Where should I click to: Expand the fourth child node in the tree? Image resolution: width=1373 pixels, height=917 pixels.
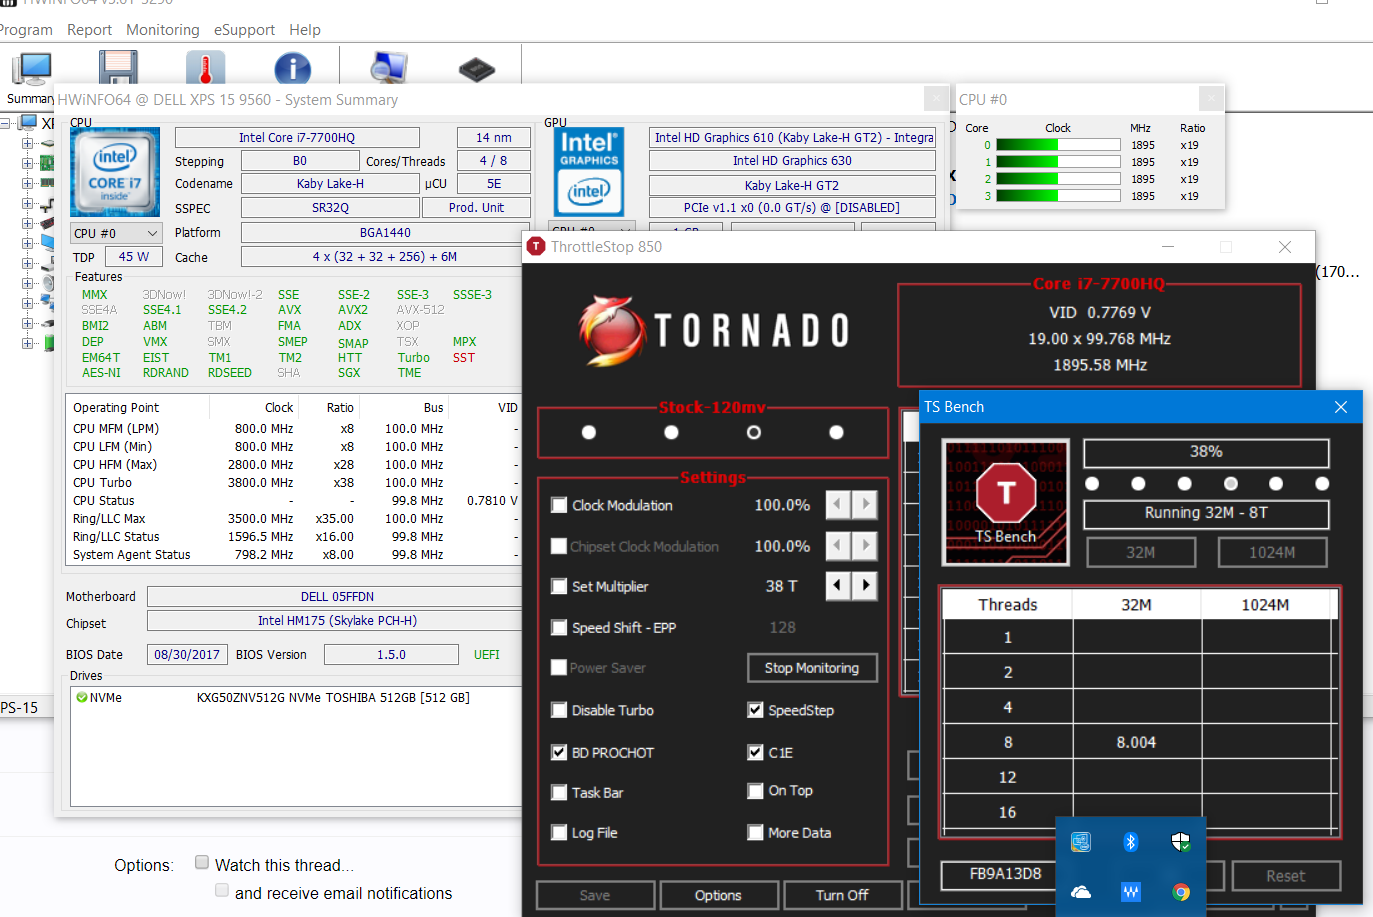pos(27,203)
